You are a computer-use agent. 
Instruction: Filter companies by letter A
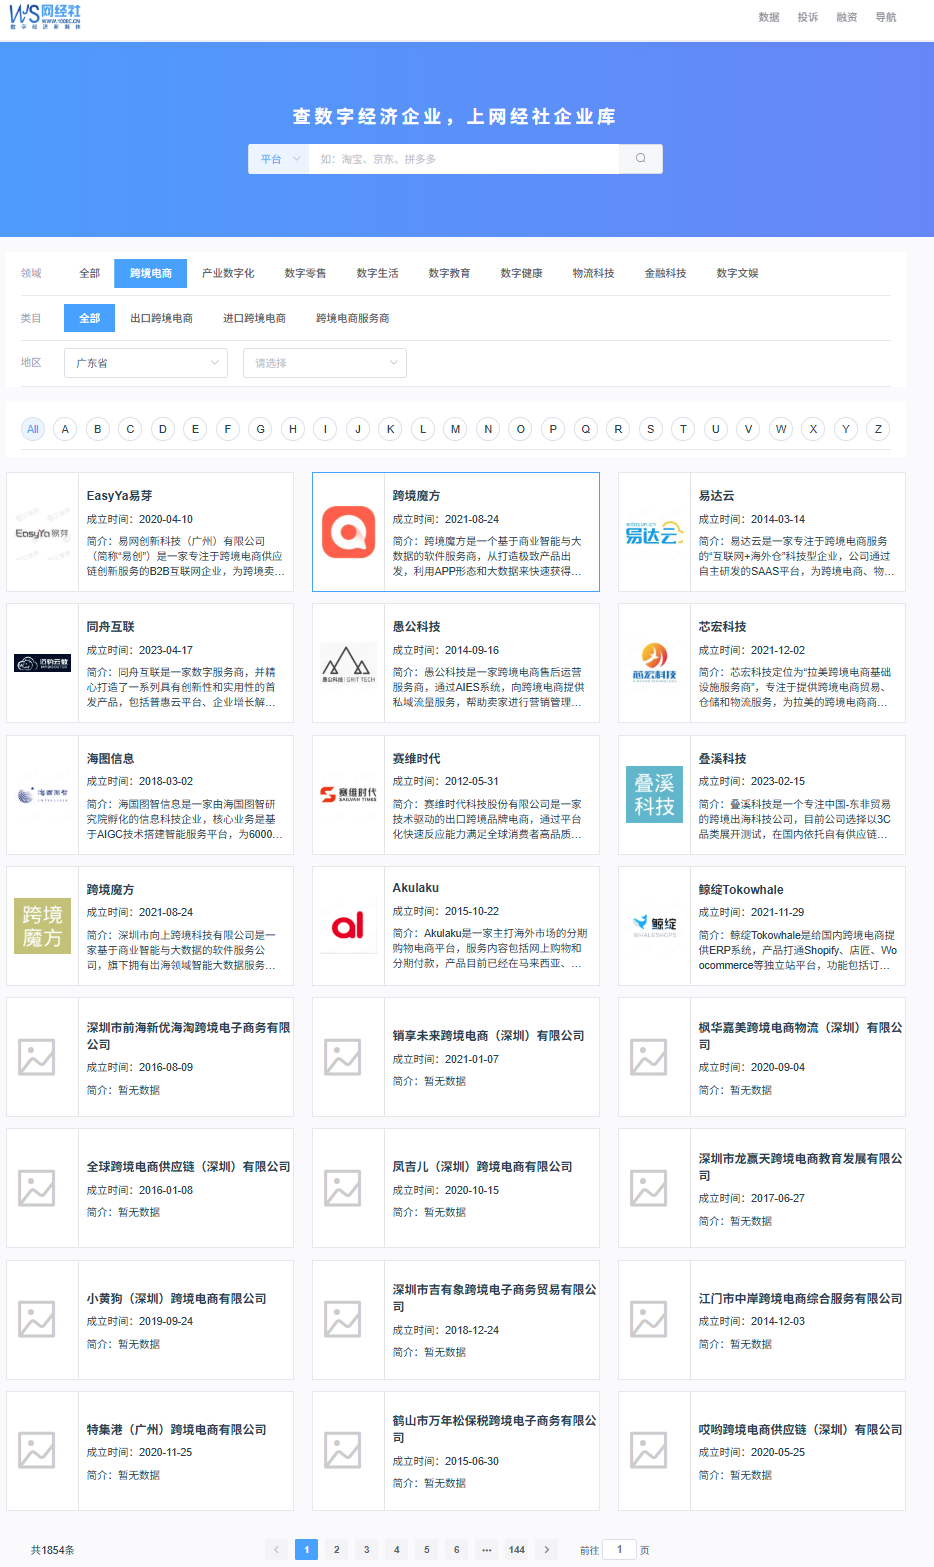pyautogui.click(x=65, y=429)
